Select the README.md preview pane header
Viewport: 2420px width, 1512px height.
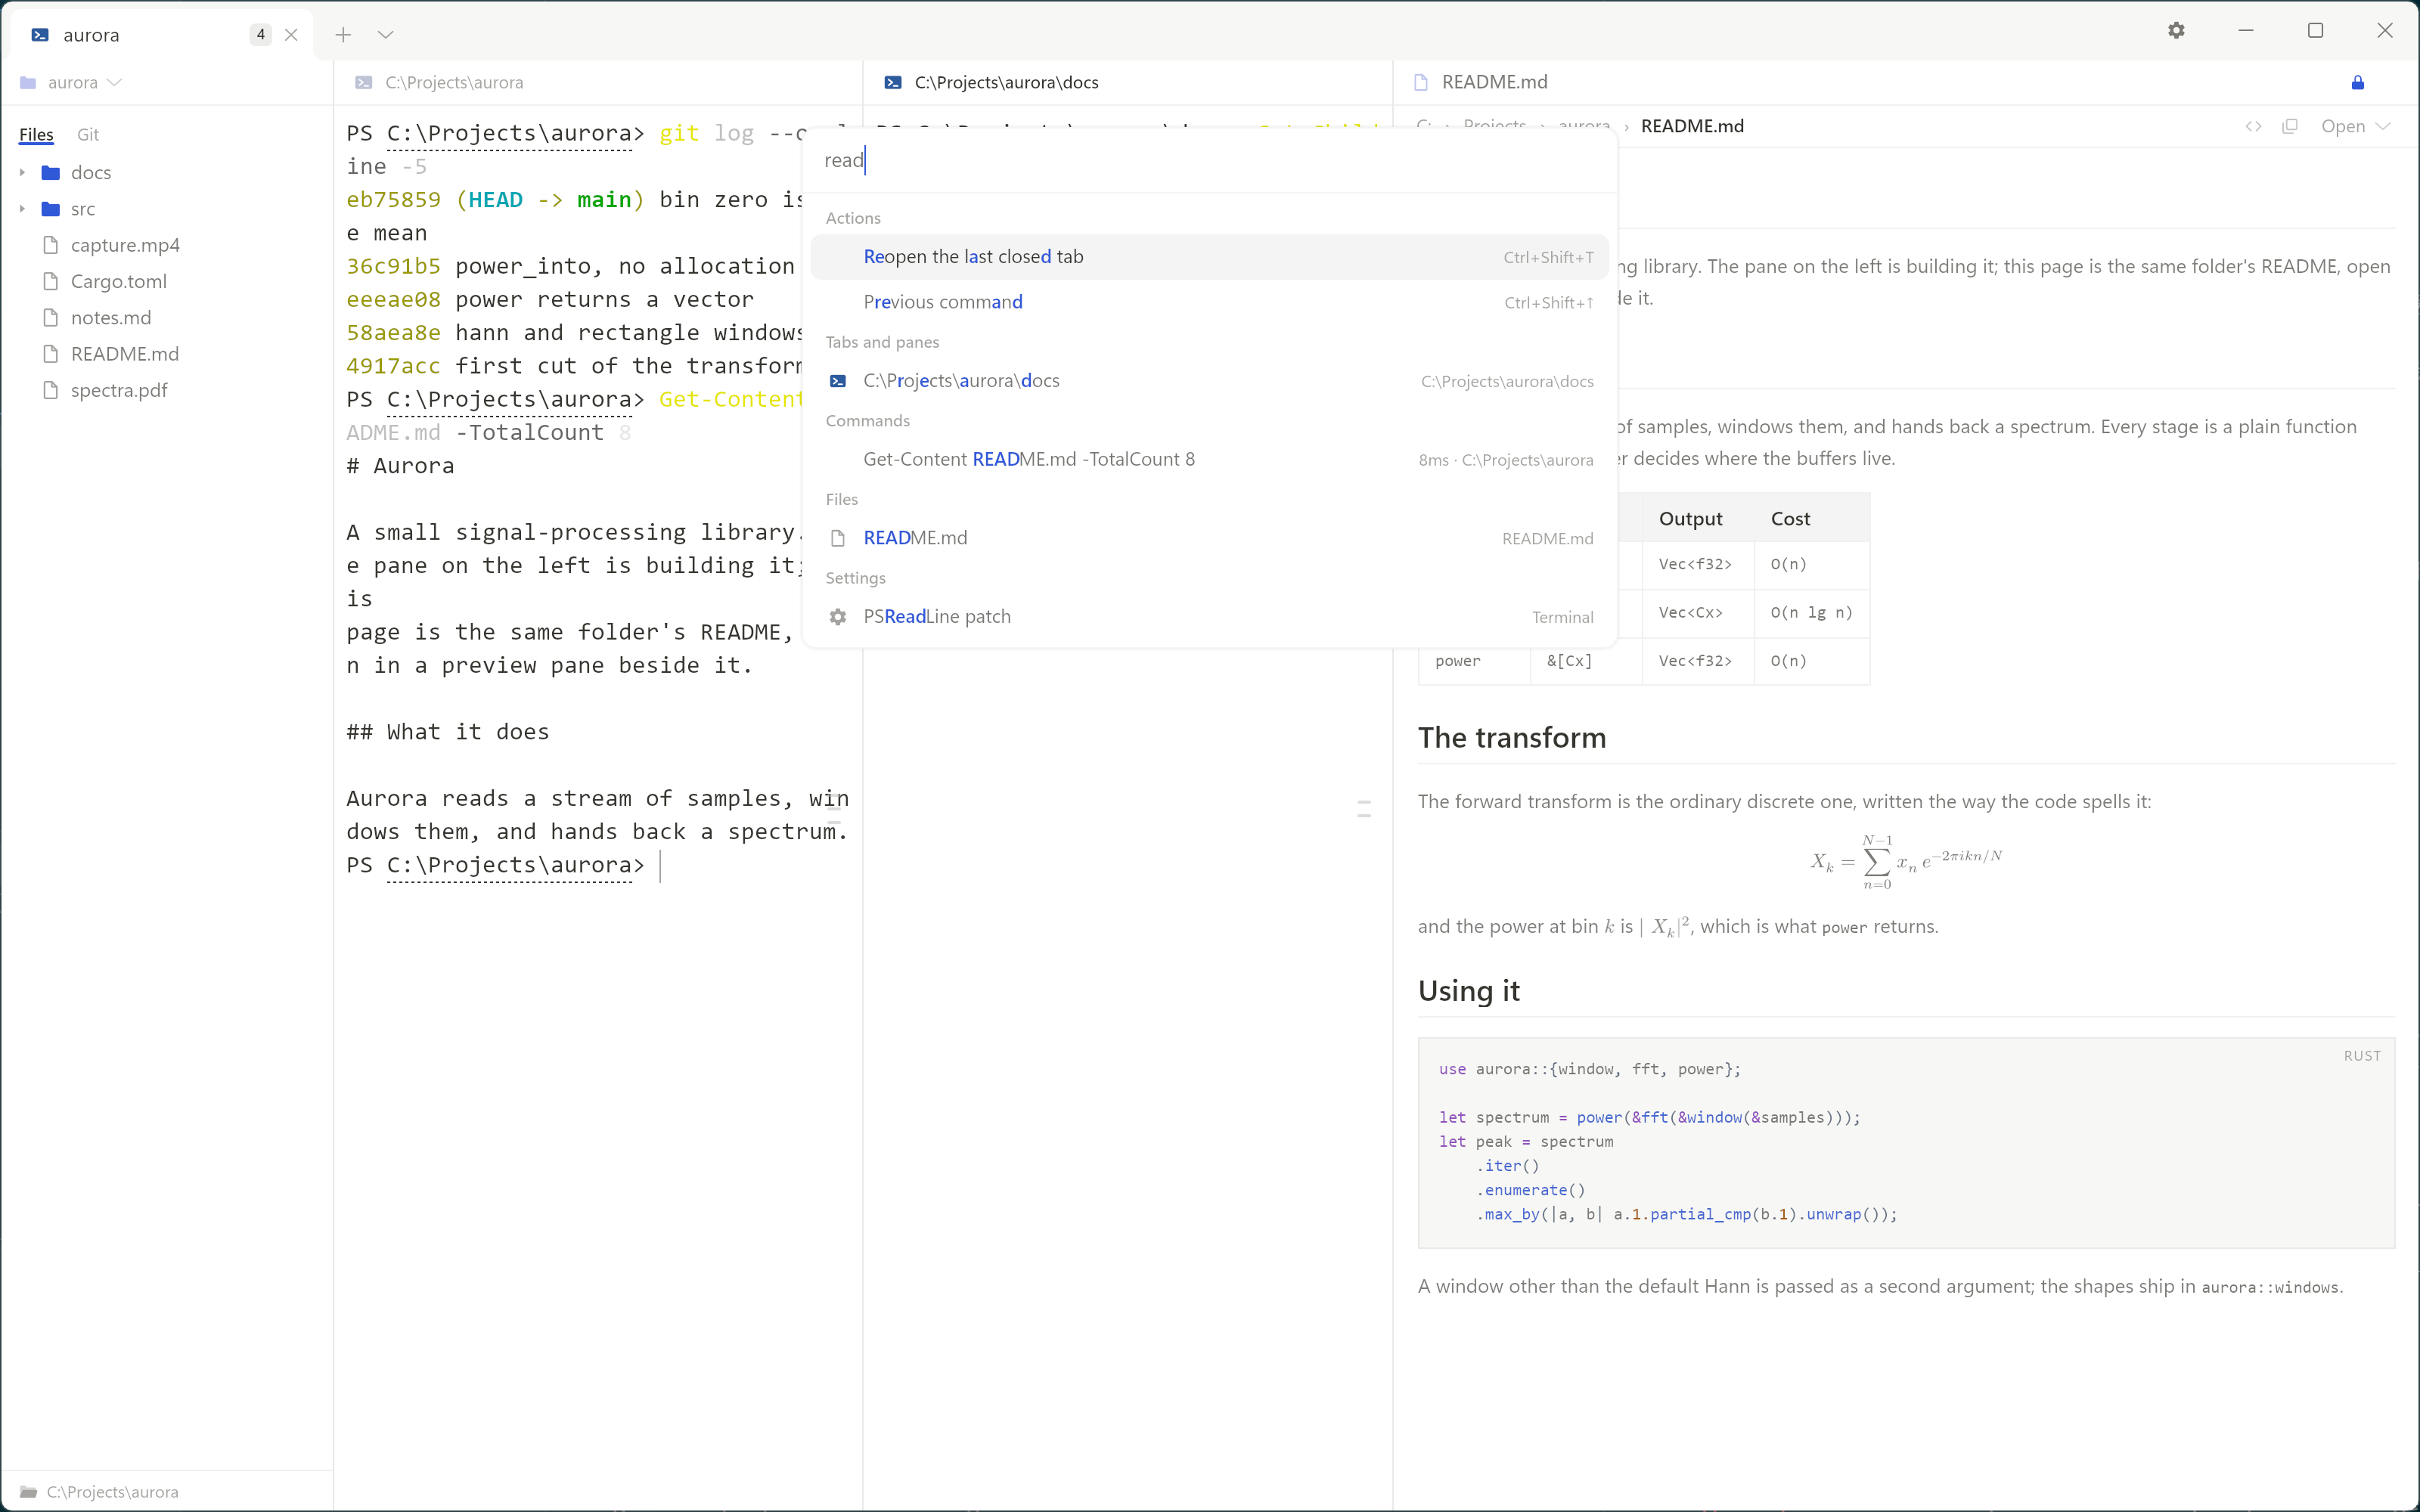click(x=1905, y=82)
